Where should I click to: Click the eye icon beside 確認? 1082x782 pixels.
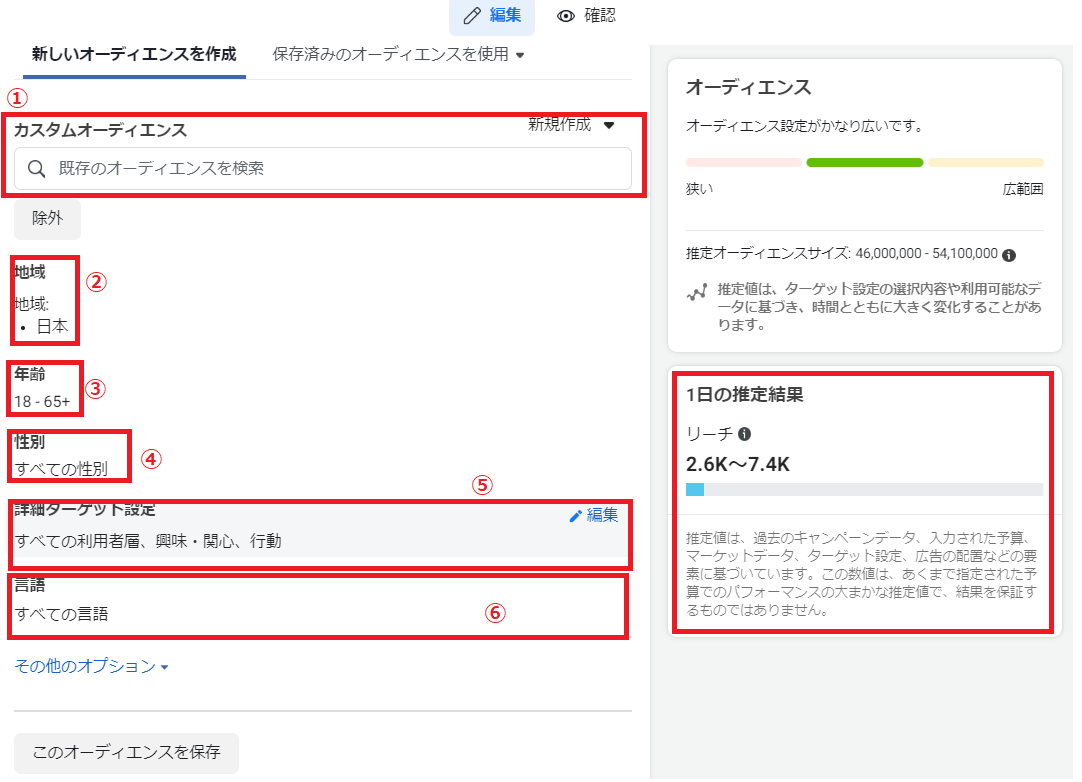567,16
